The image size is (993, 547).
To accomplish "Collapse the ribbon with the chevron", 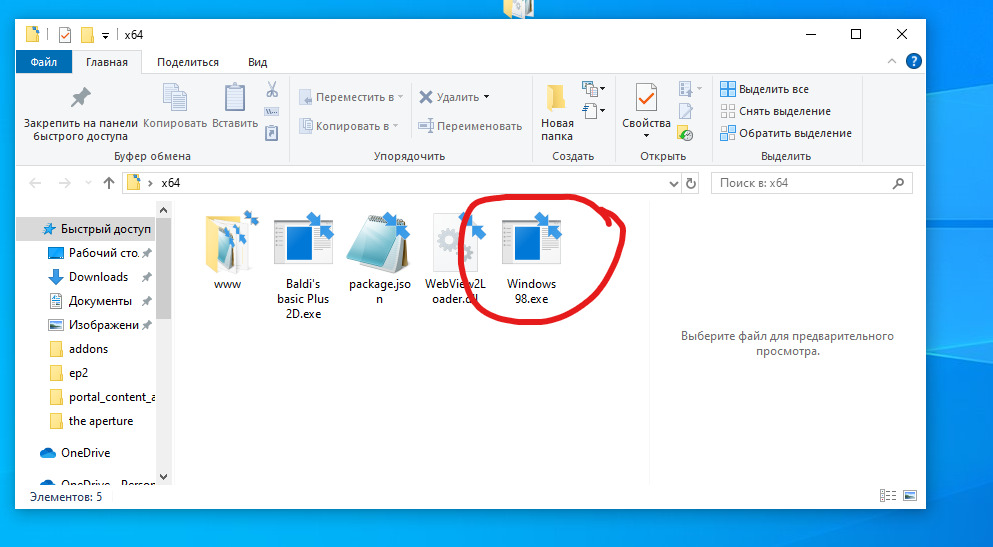I will [892, 61].
